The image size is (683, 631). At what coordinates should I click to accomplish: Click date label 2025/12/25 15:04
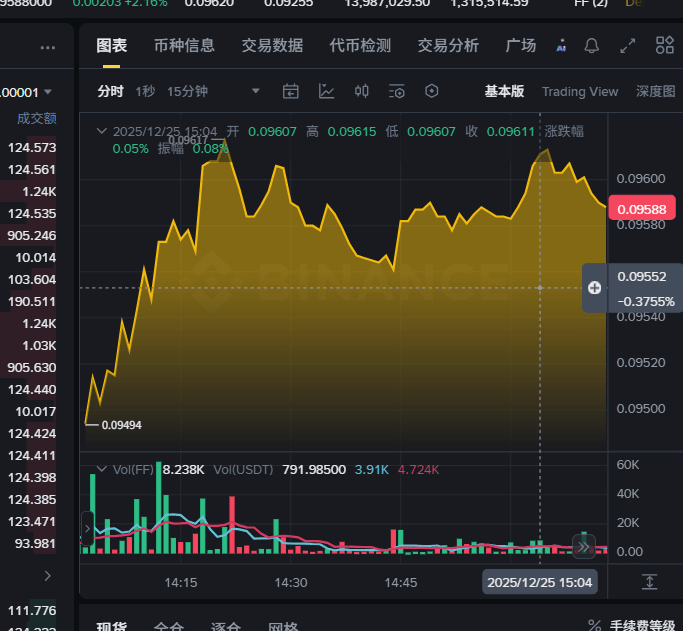(540, 582)
